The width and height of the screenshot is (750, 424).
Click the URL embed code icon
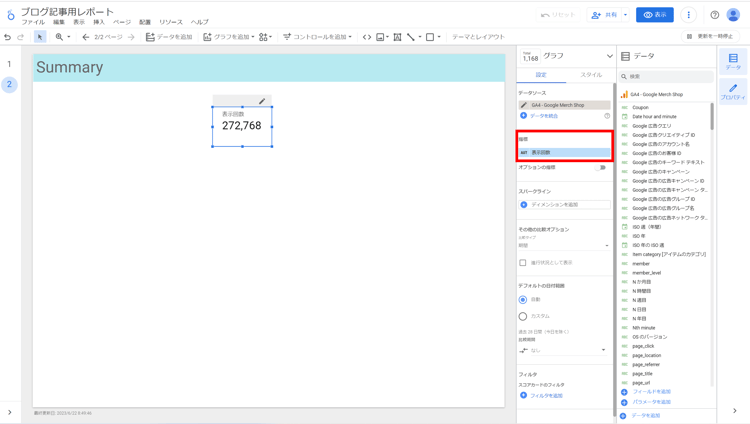367,37
